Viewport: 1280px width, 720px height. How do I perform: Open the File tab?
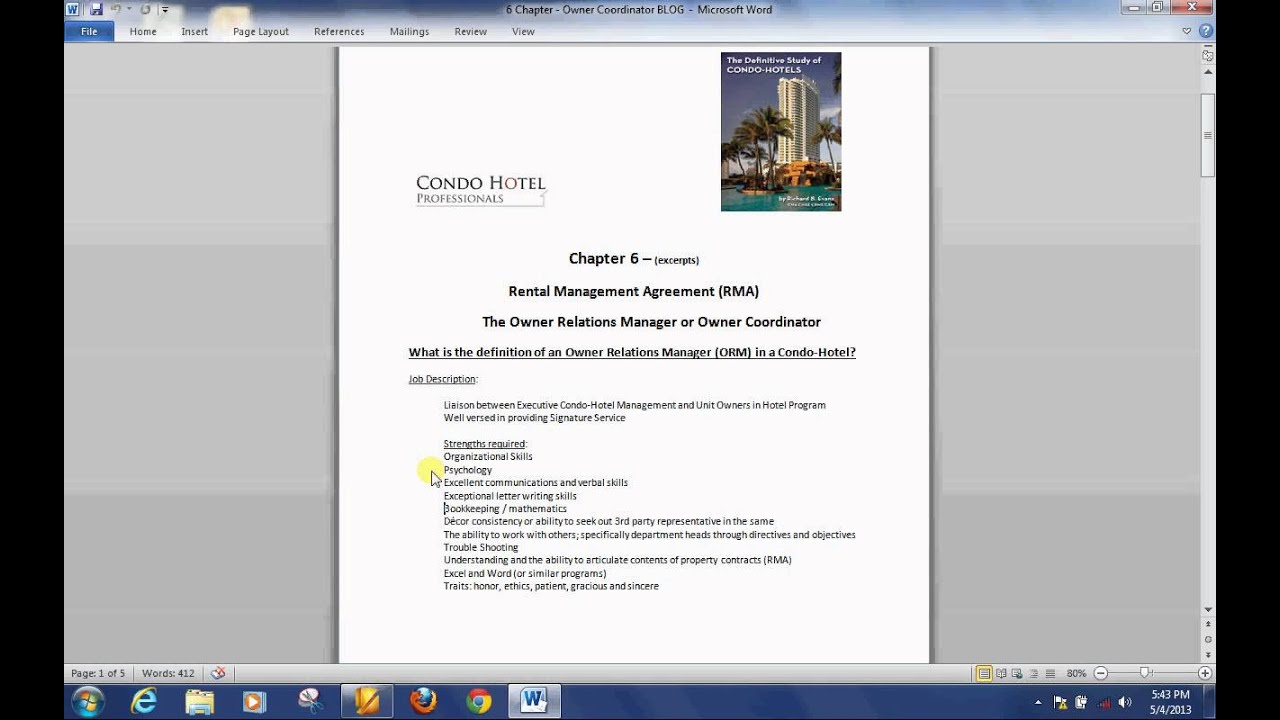[89, 31]
